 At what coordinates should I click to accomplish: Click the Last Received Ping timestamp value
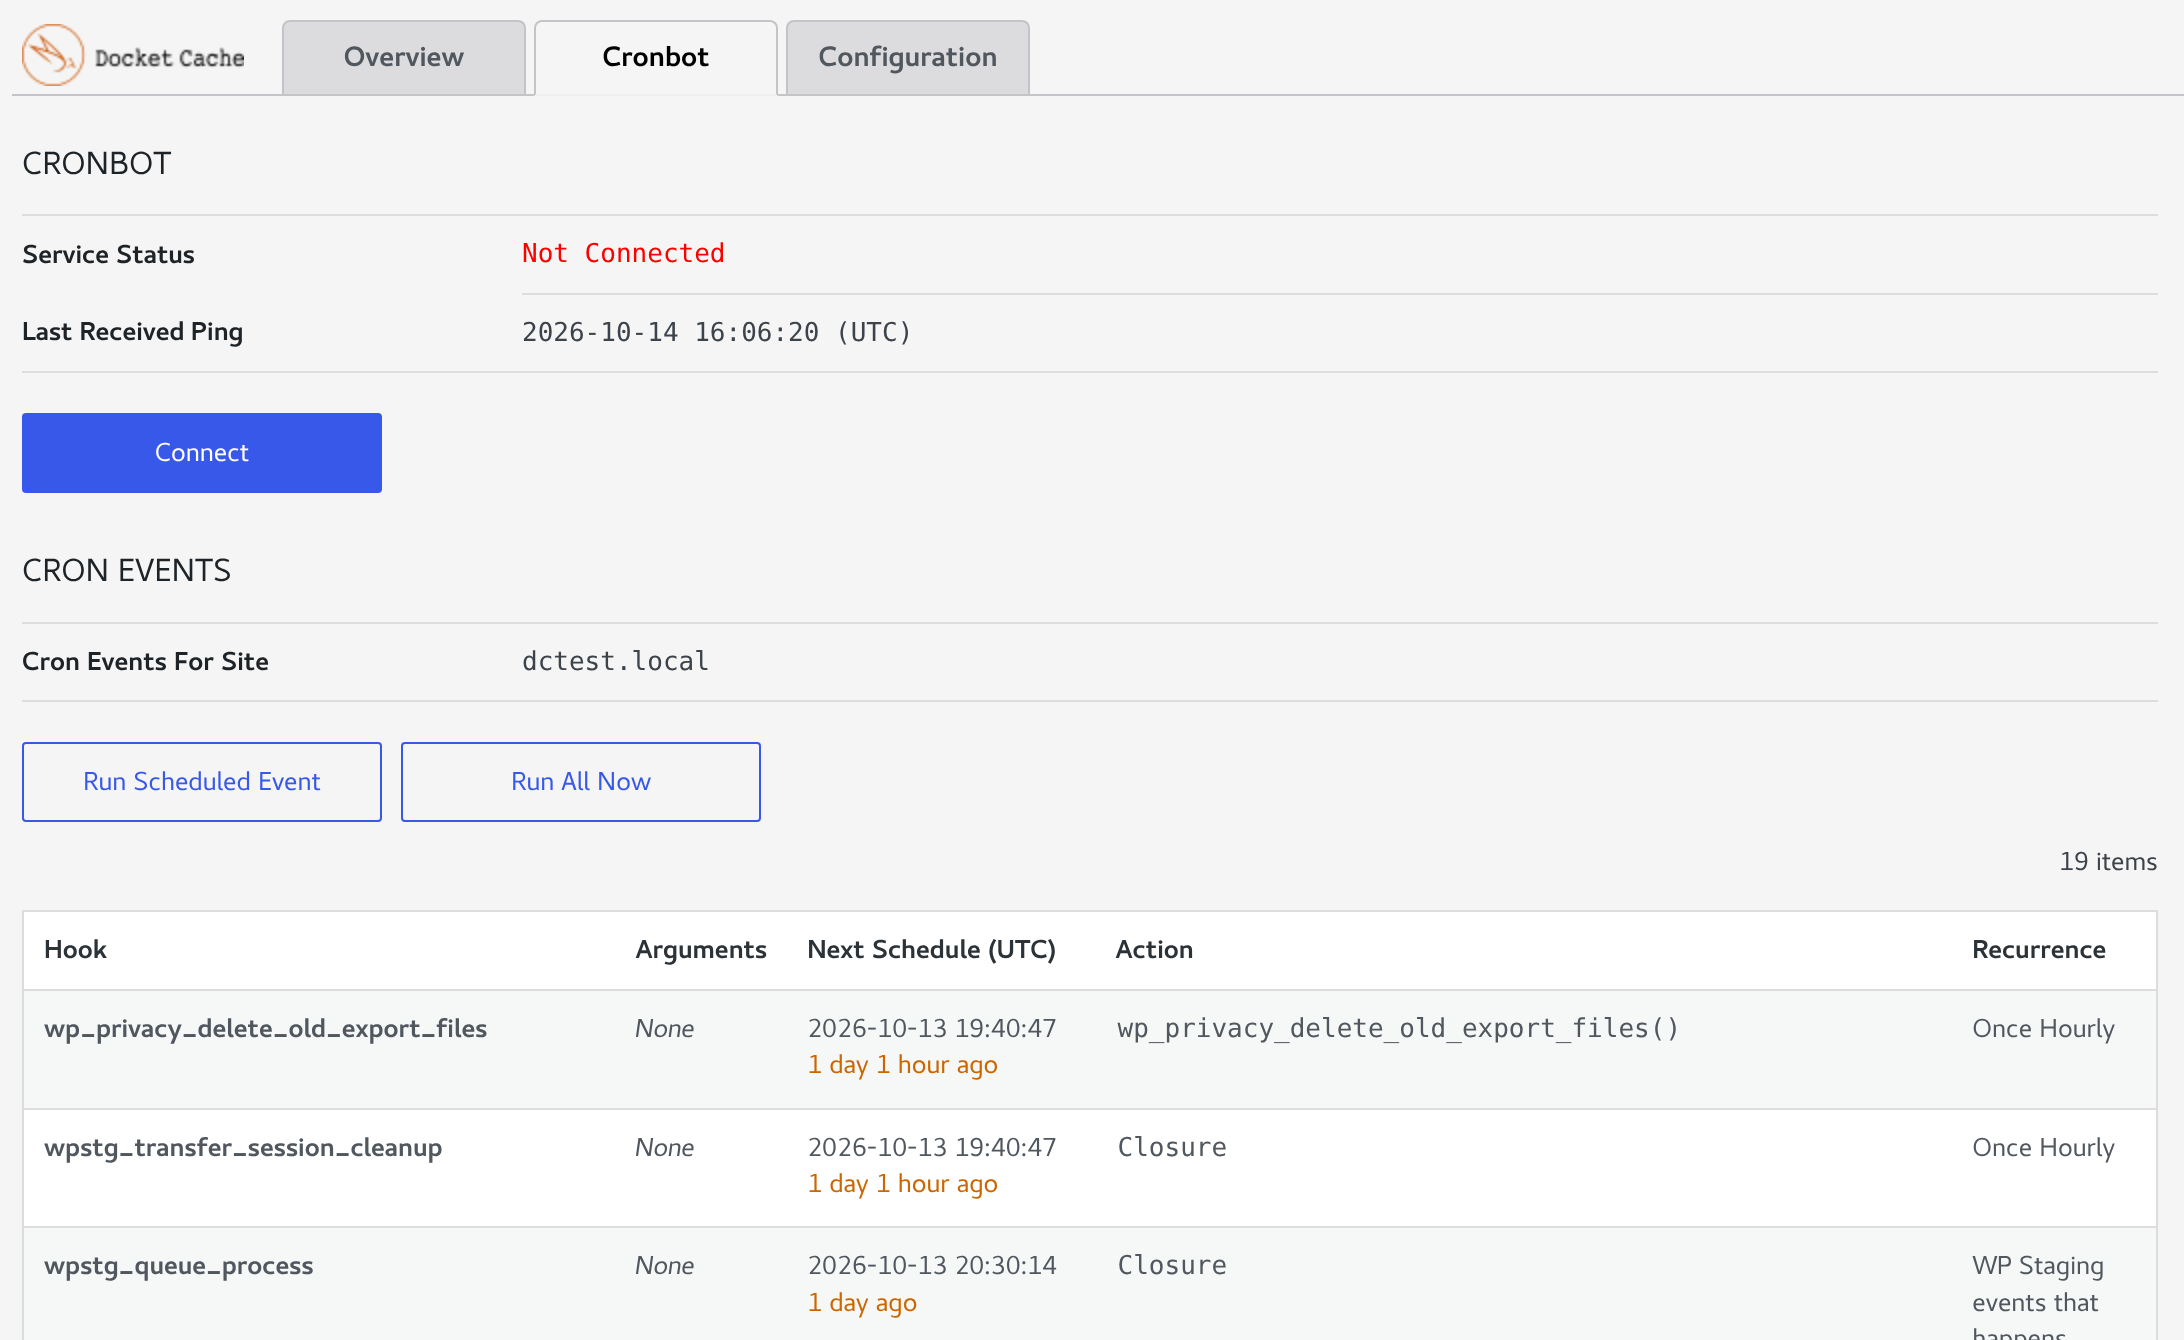tap(716, 332)
